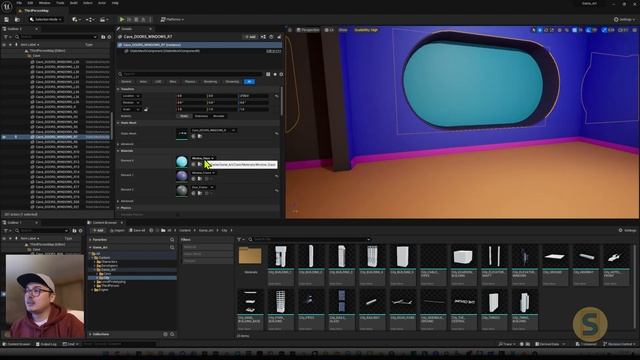Open Element 0 material name dropdown

point(203,158)
